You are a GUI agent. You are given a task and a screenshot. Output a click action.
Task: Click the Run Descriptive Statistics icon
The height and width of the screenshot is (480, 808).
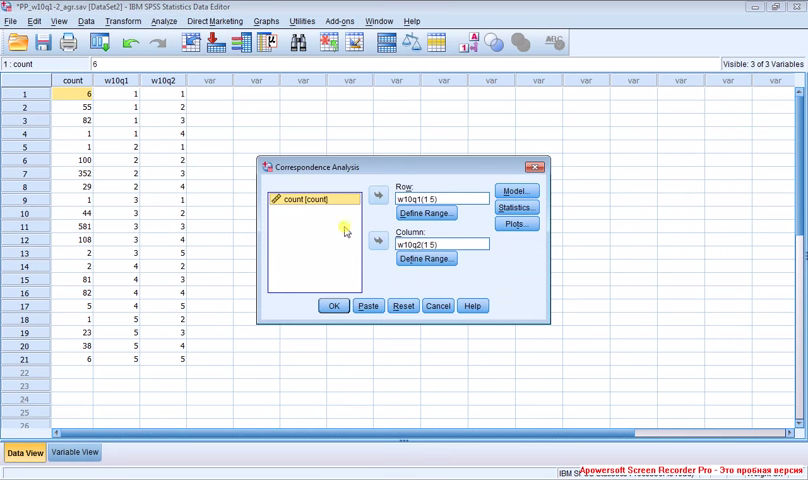(x=267, y=42)
